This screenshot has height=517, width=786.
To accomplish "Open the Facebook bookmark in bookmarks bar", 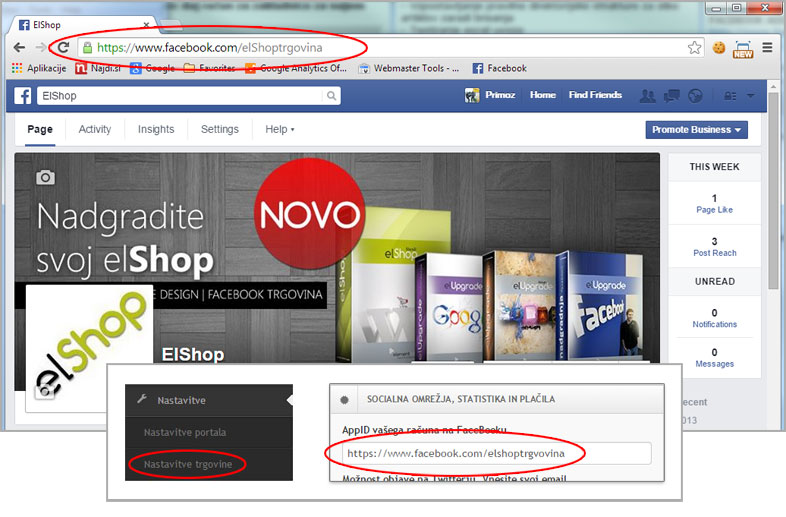I will [x=500, y=68].
